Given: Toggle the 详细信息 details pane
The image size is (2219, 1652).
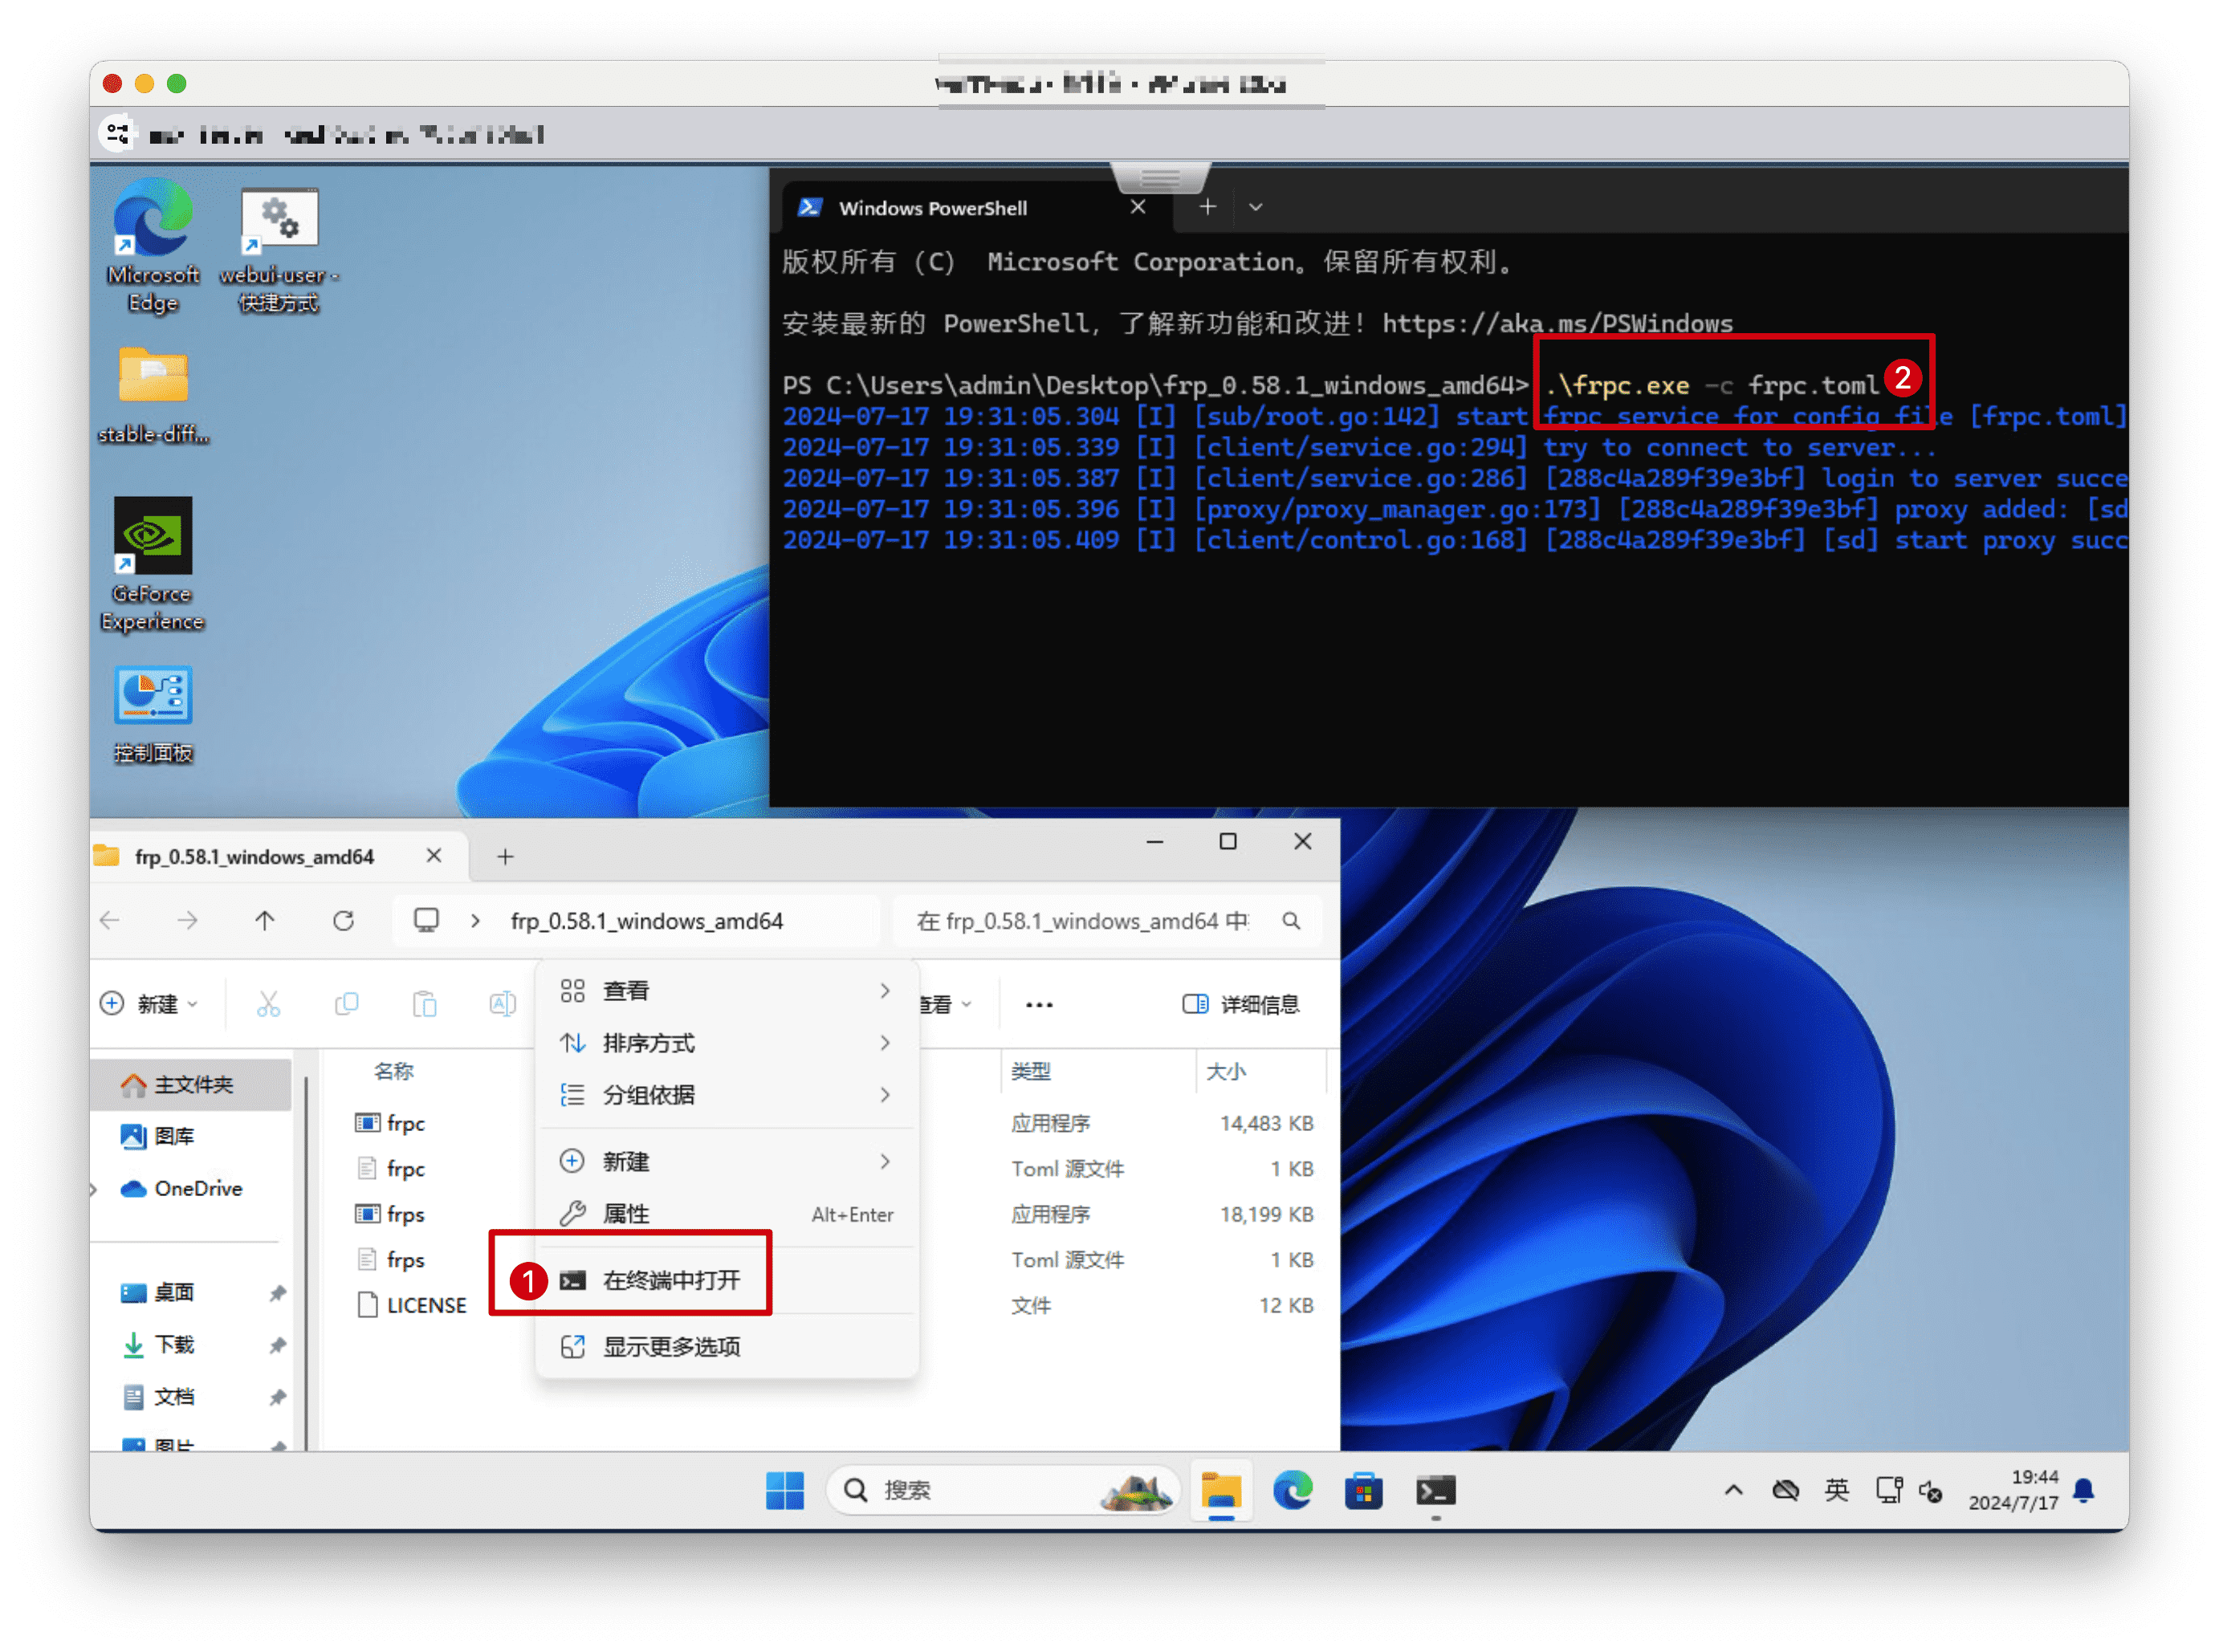Looking at the screenshot, I should 1240,1003.
